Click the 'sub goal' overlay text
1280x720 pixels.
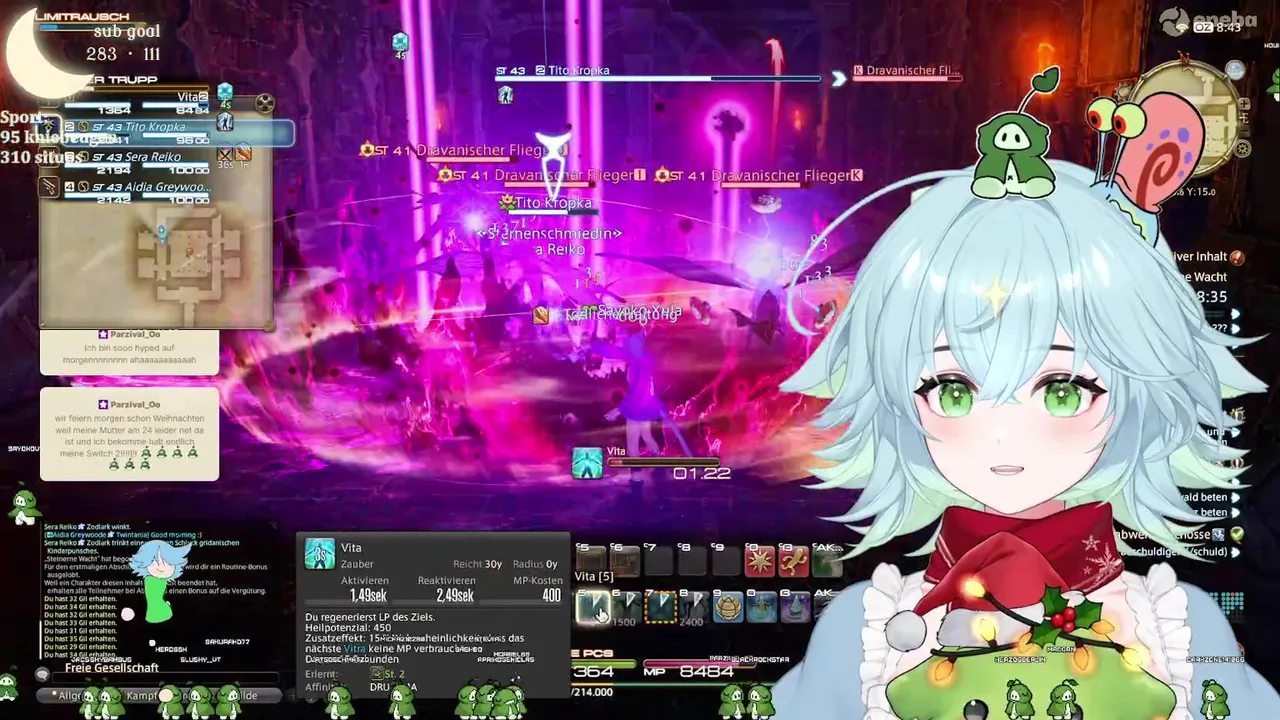pyautogui.click(x=127, y=31)
